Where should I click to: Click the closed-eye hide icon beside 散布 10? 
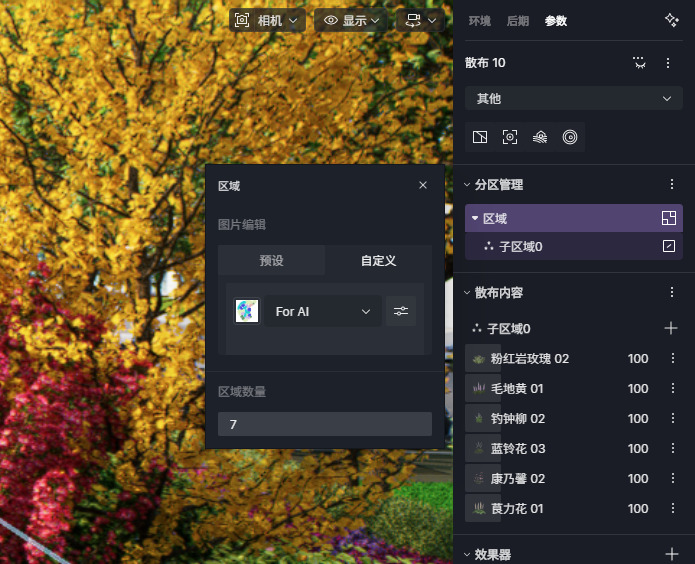tap(640, 63)
